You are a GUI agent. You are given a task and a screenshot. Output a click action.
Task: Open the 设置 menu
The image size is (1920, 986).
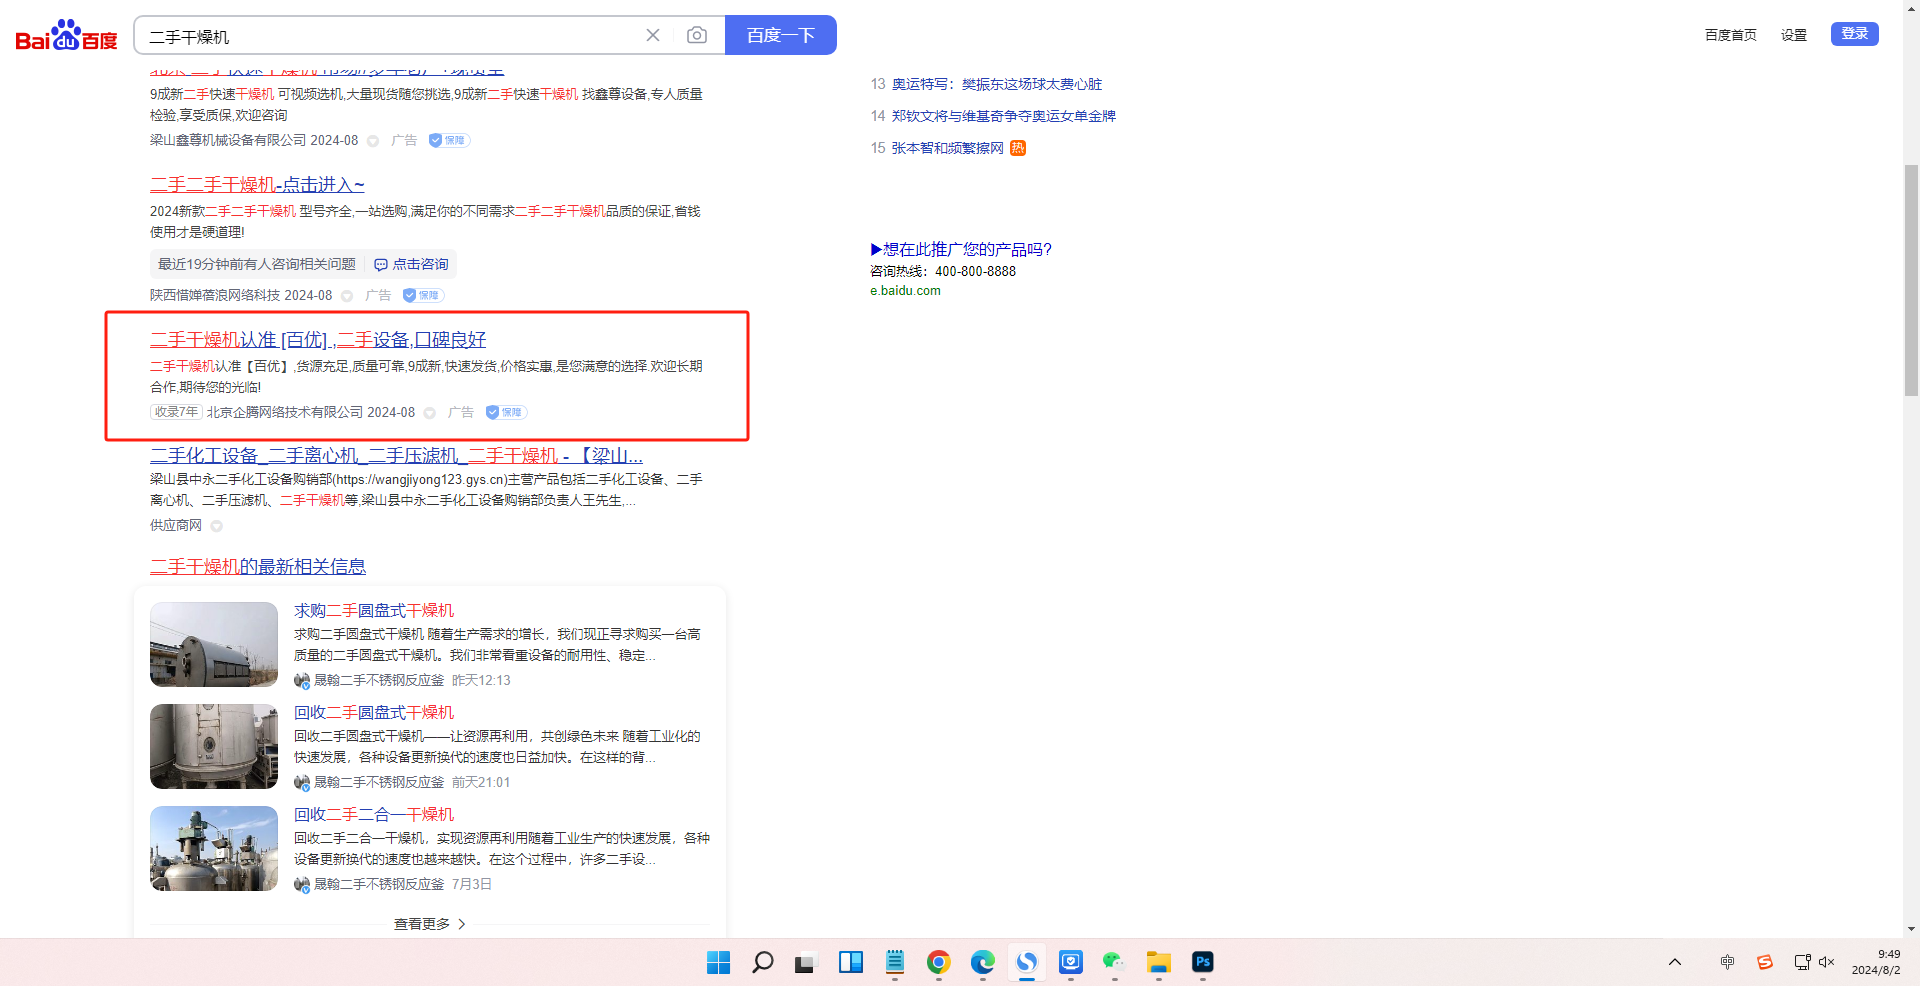tap(1794, 35)
